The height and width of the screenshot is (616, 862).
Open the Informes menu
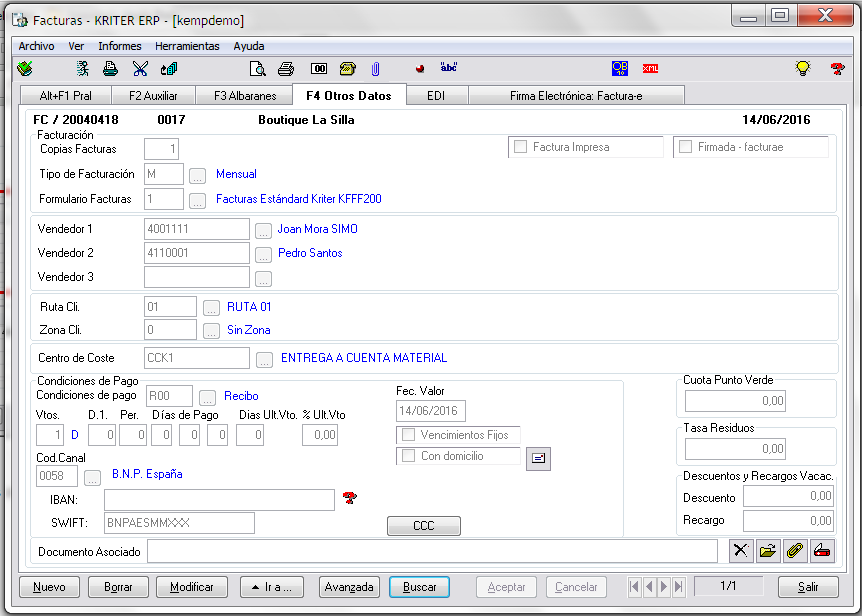click(x=120, y=46)
